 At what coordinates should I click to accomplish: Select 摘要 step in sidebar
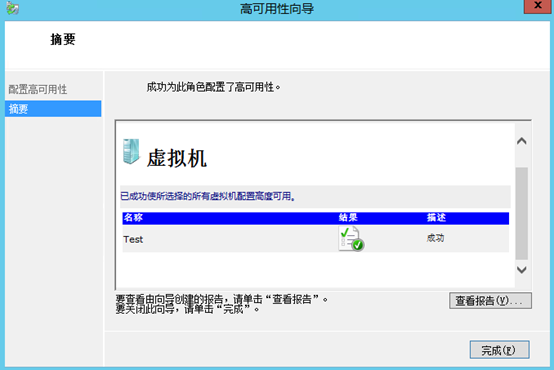tap(53, 109)
